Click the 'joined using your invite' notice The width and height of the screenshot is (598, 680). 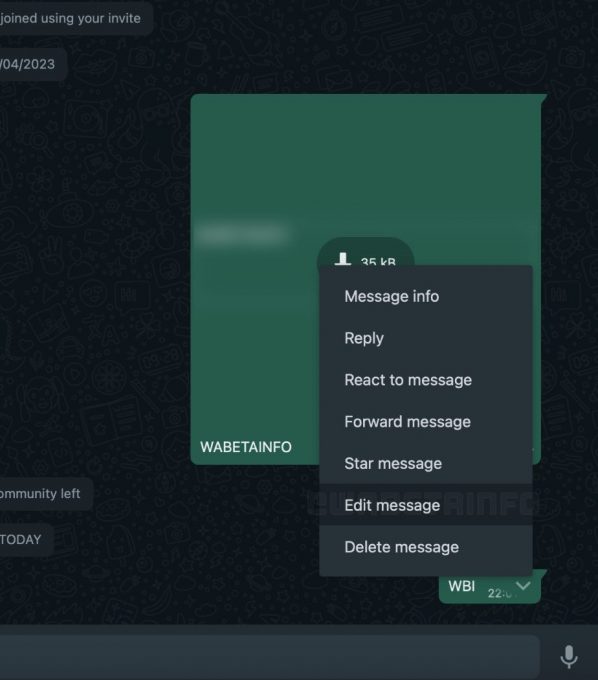[70, 18]
